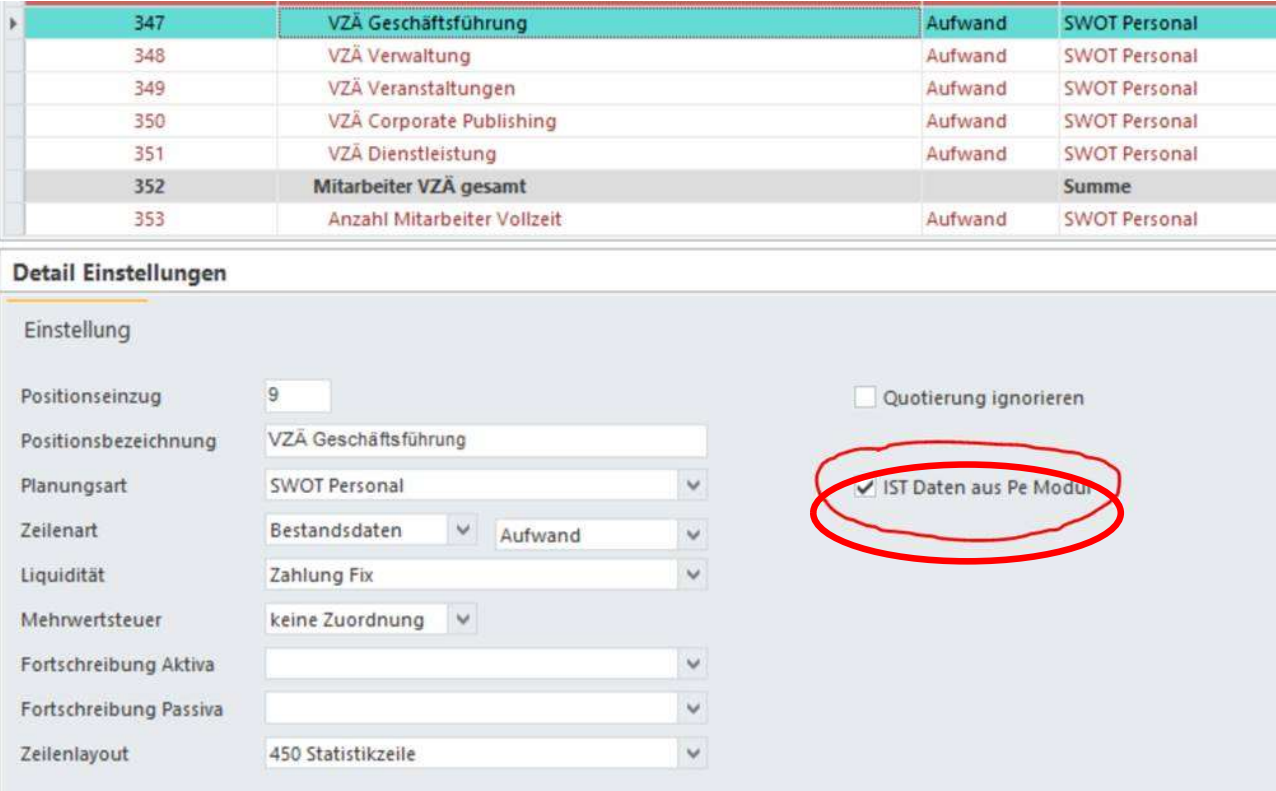Select the Einstellung tab
Viewport: 1276px width, 791px height.
[x=77, y=330]
